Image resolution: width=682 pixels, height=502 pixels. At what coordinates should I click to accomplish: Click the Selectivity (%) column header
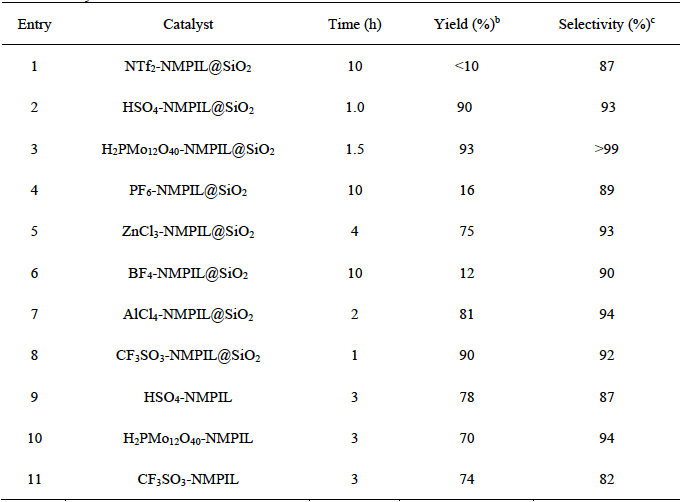coord(606,24)
